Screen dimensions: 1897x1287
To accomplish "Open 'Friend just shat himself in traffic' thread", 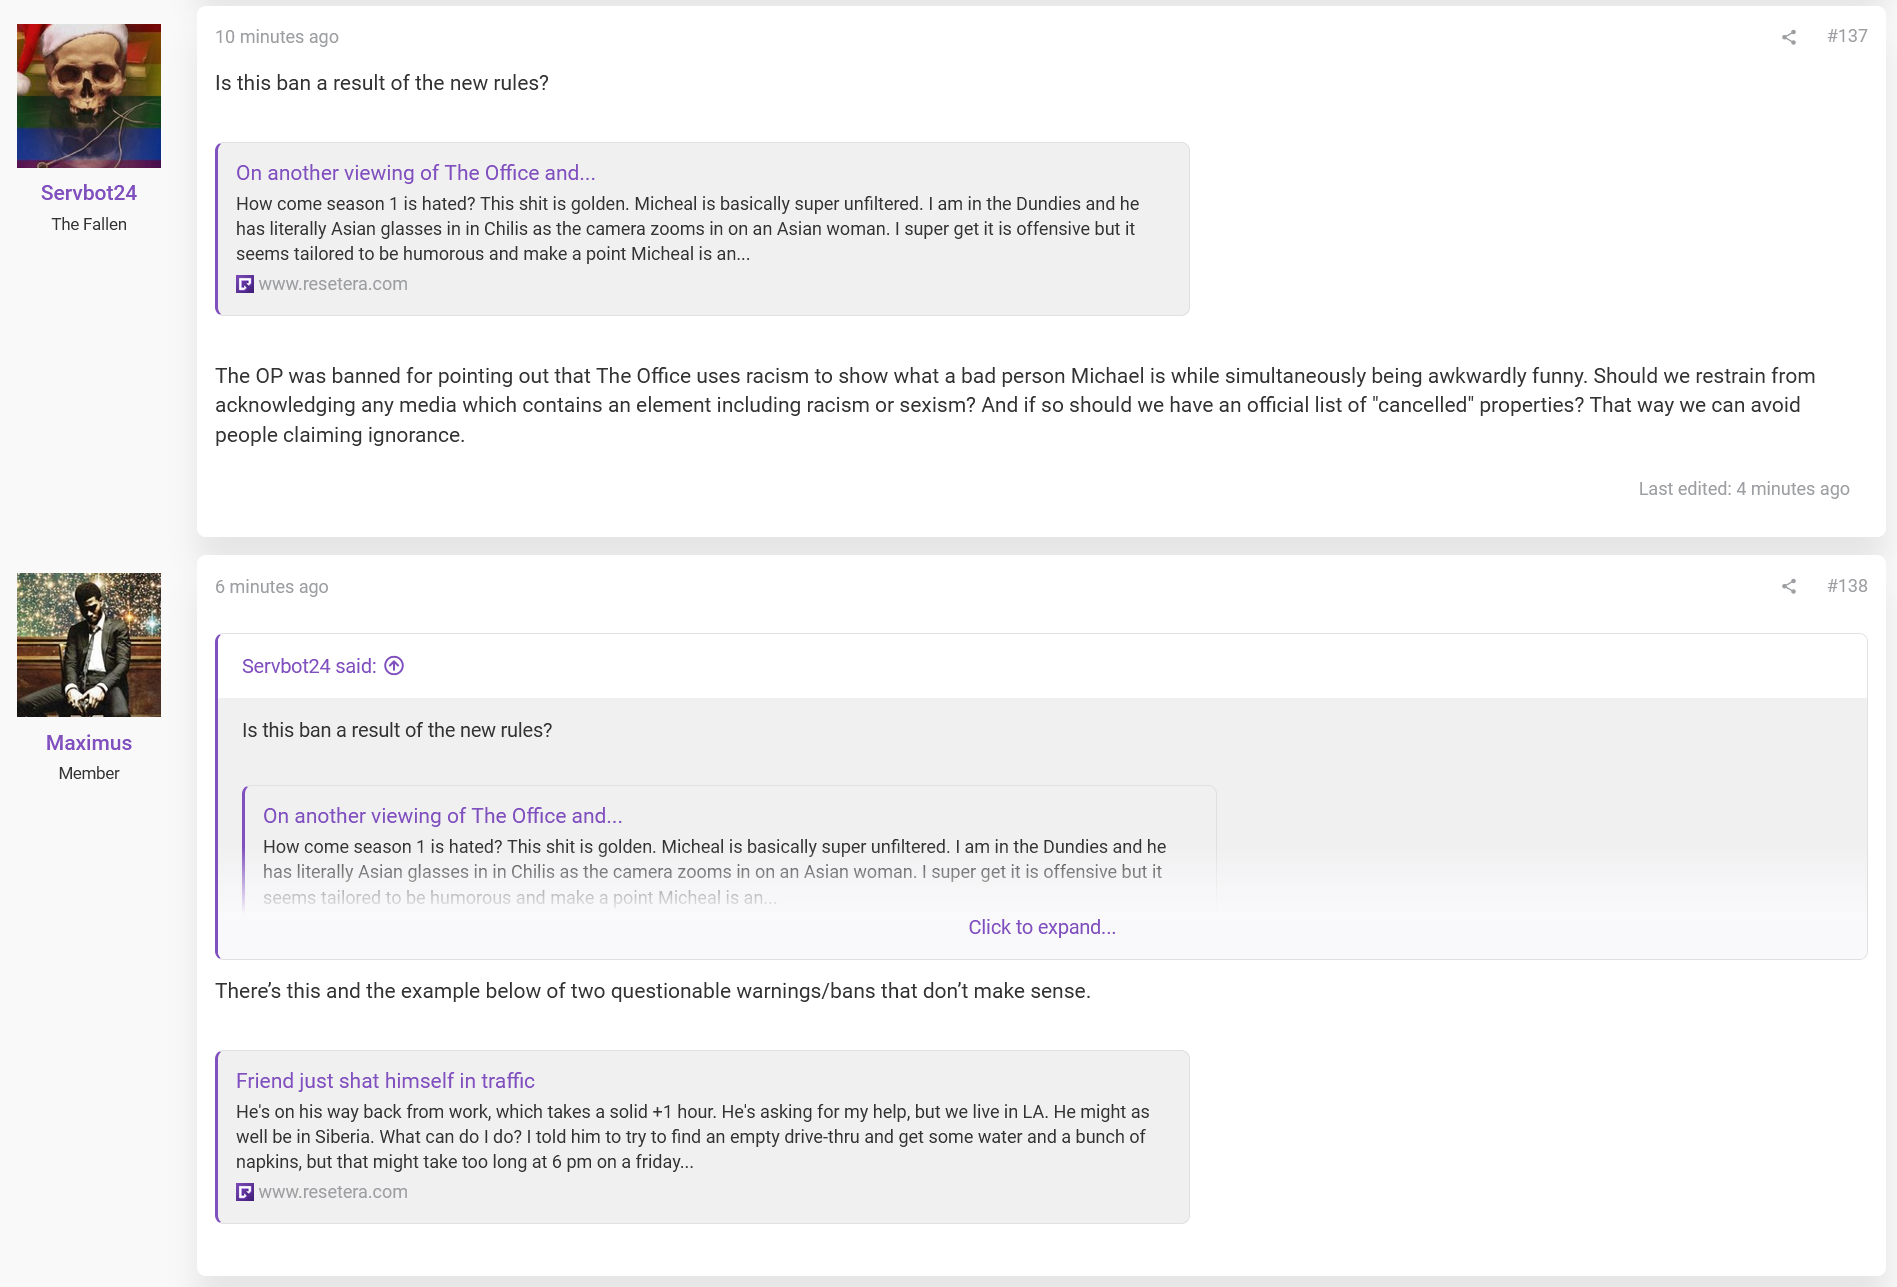I will 385,1081.
